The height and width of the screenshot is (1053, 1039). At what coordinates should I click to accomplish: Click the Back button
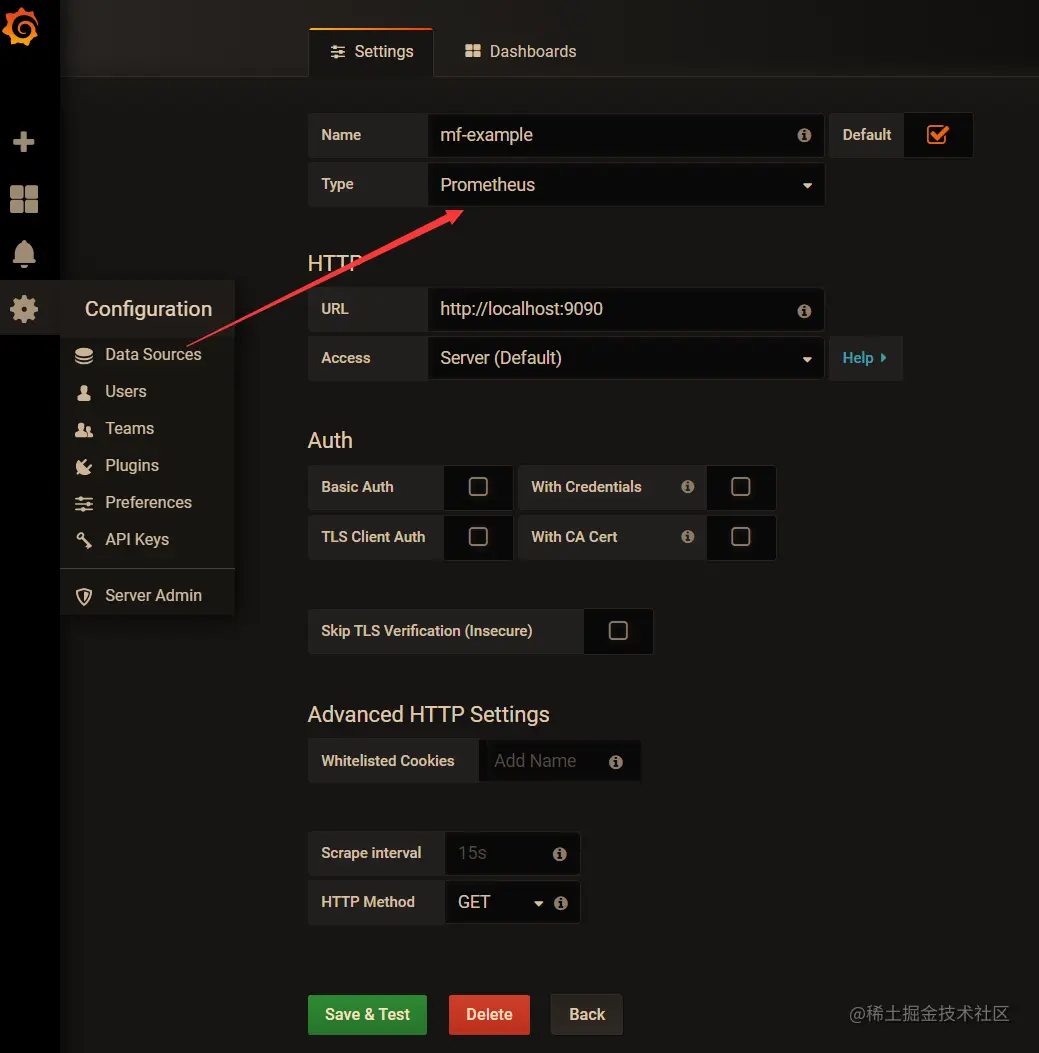(x=586, y=1014)
